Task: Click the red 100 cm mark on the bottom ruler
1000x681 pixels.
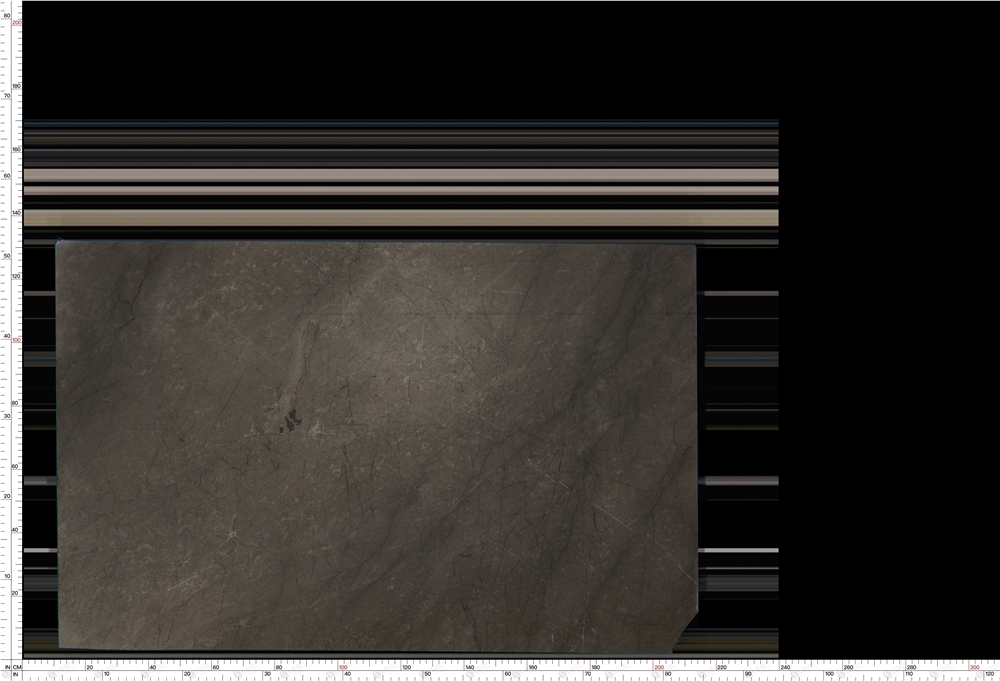Action: coord(343,668)
